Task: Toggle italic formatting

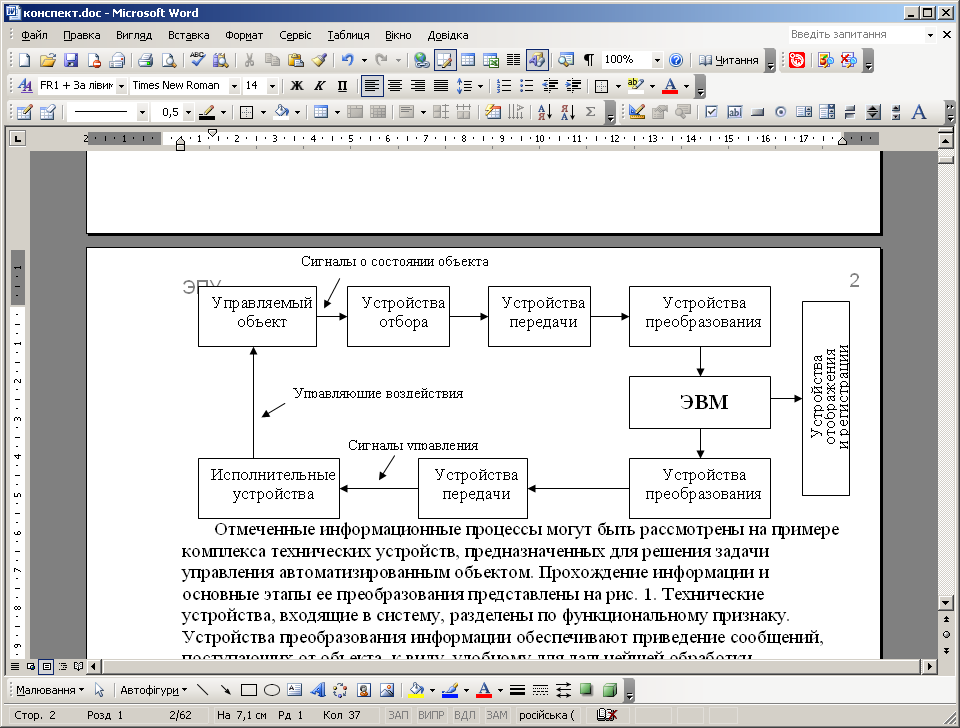Action: (x=320, y=86)
